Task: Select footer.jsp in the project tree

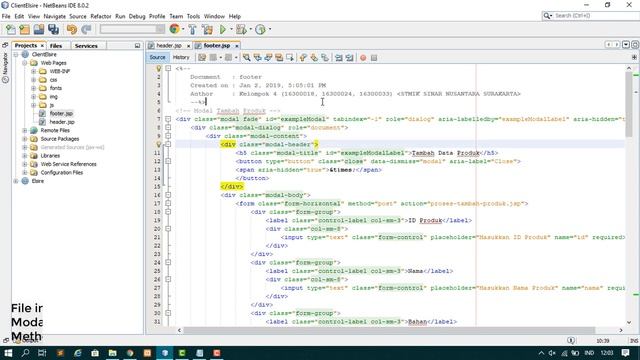Action: pyautogui.click(x=61, y=113)
